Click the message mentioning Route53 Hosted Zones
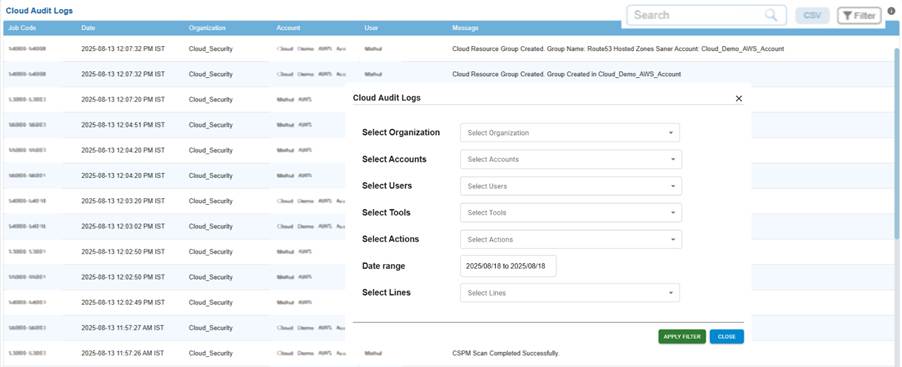 click(x=618, y=49)
